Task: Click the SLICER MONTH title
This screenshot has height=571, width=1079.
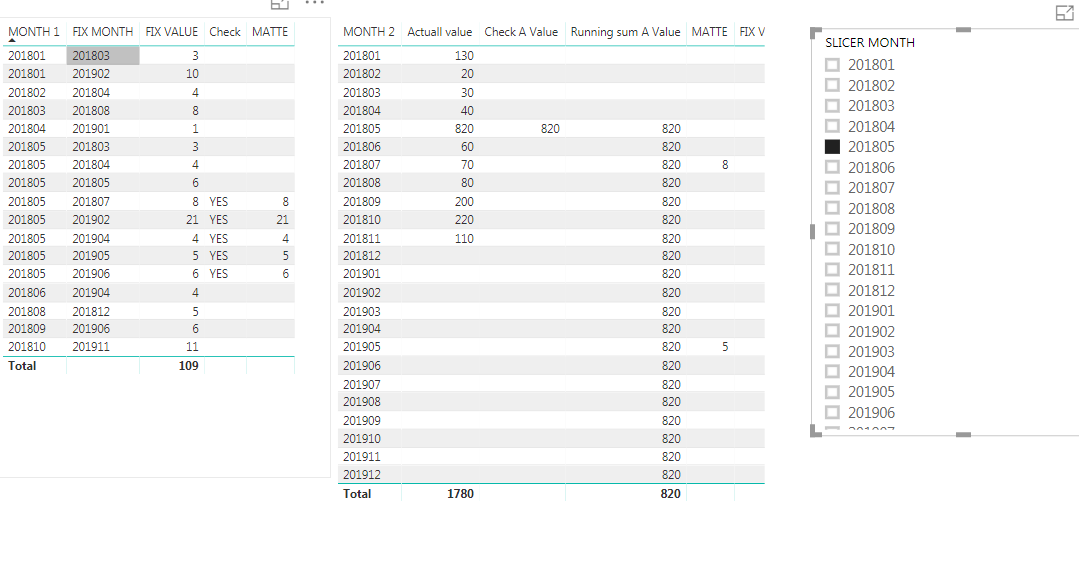Action: click(870, 43)
